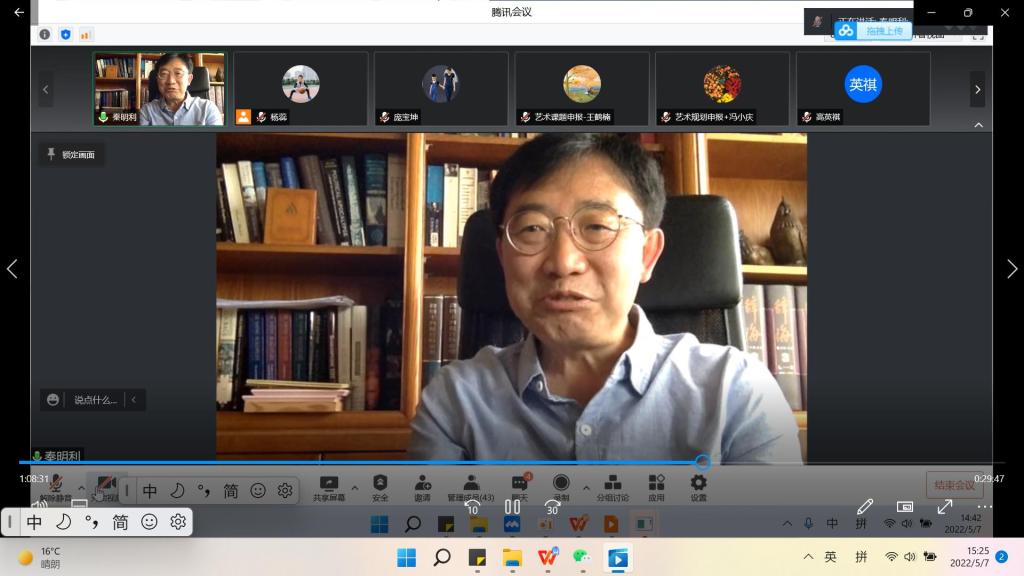Screen dimensions: 1024x576
Task: Toggle 锁定画面 pin video
Action: 71,154
